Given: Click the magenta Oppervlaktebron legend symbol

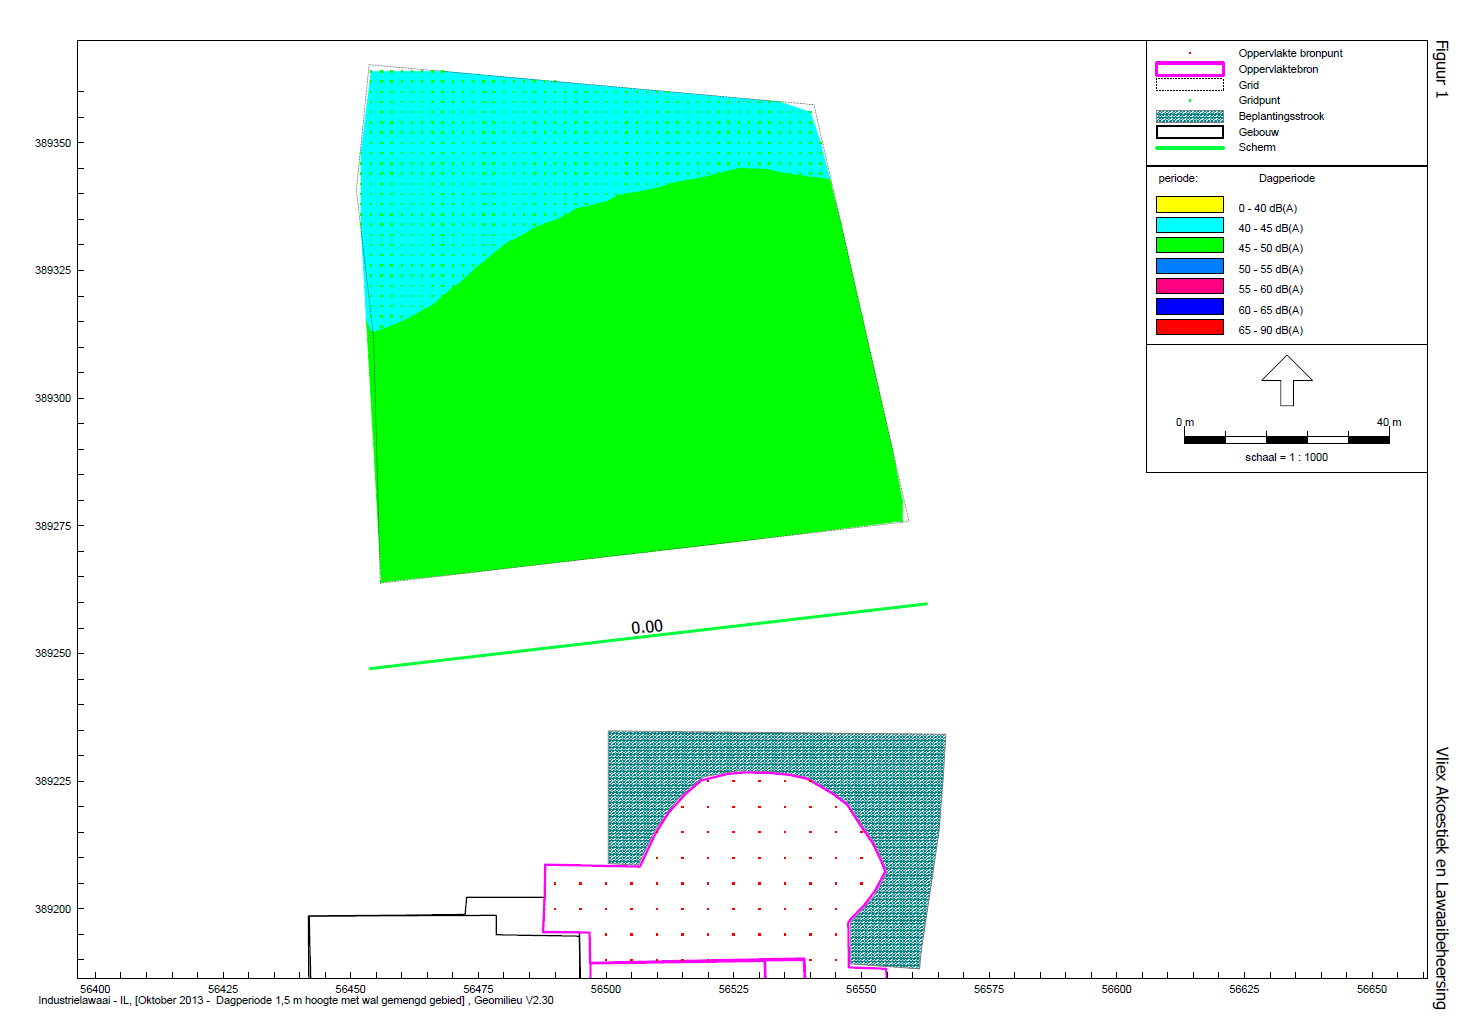Looking at the screenshot, I should pyautogui.click(x=1189, y=69).
